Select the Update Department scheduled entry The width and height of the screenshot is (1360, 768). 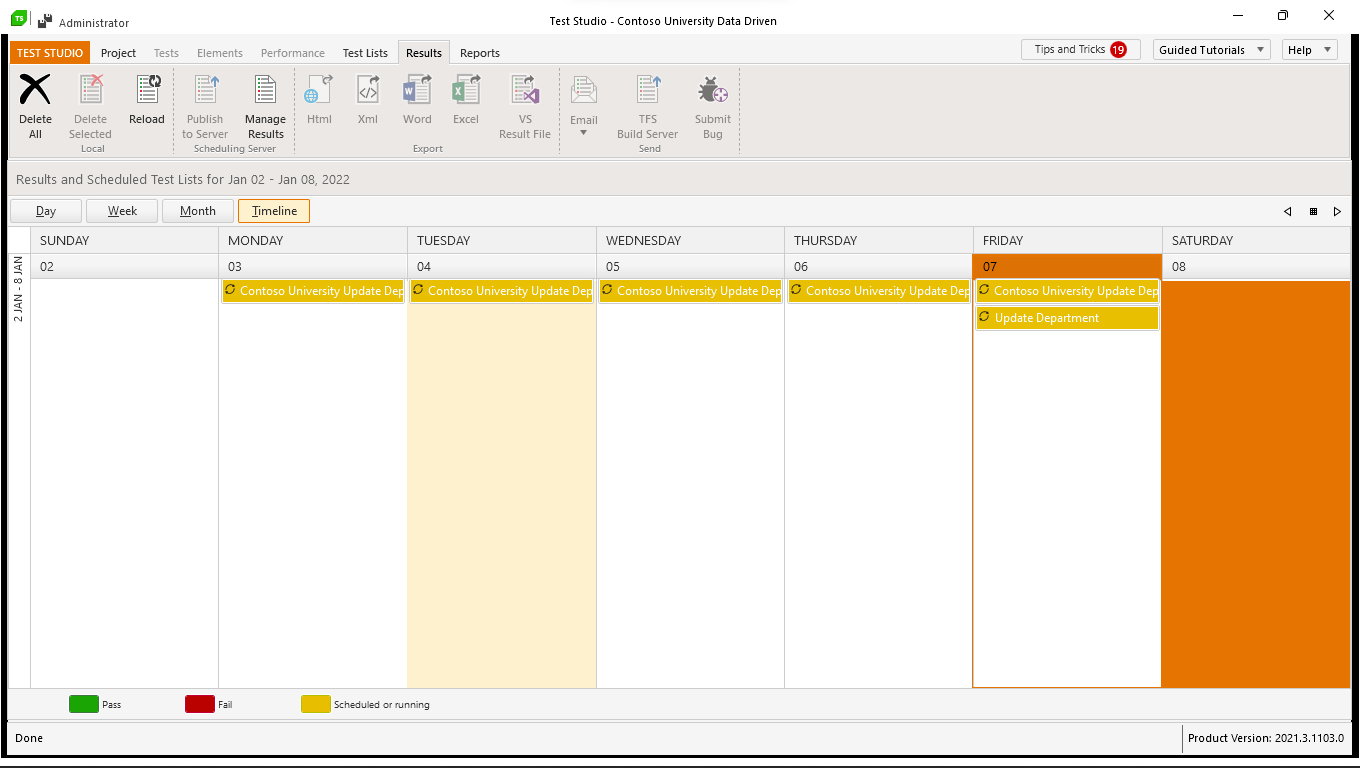tap(1068, 318)
